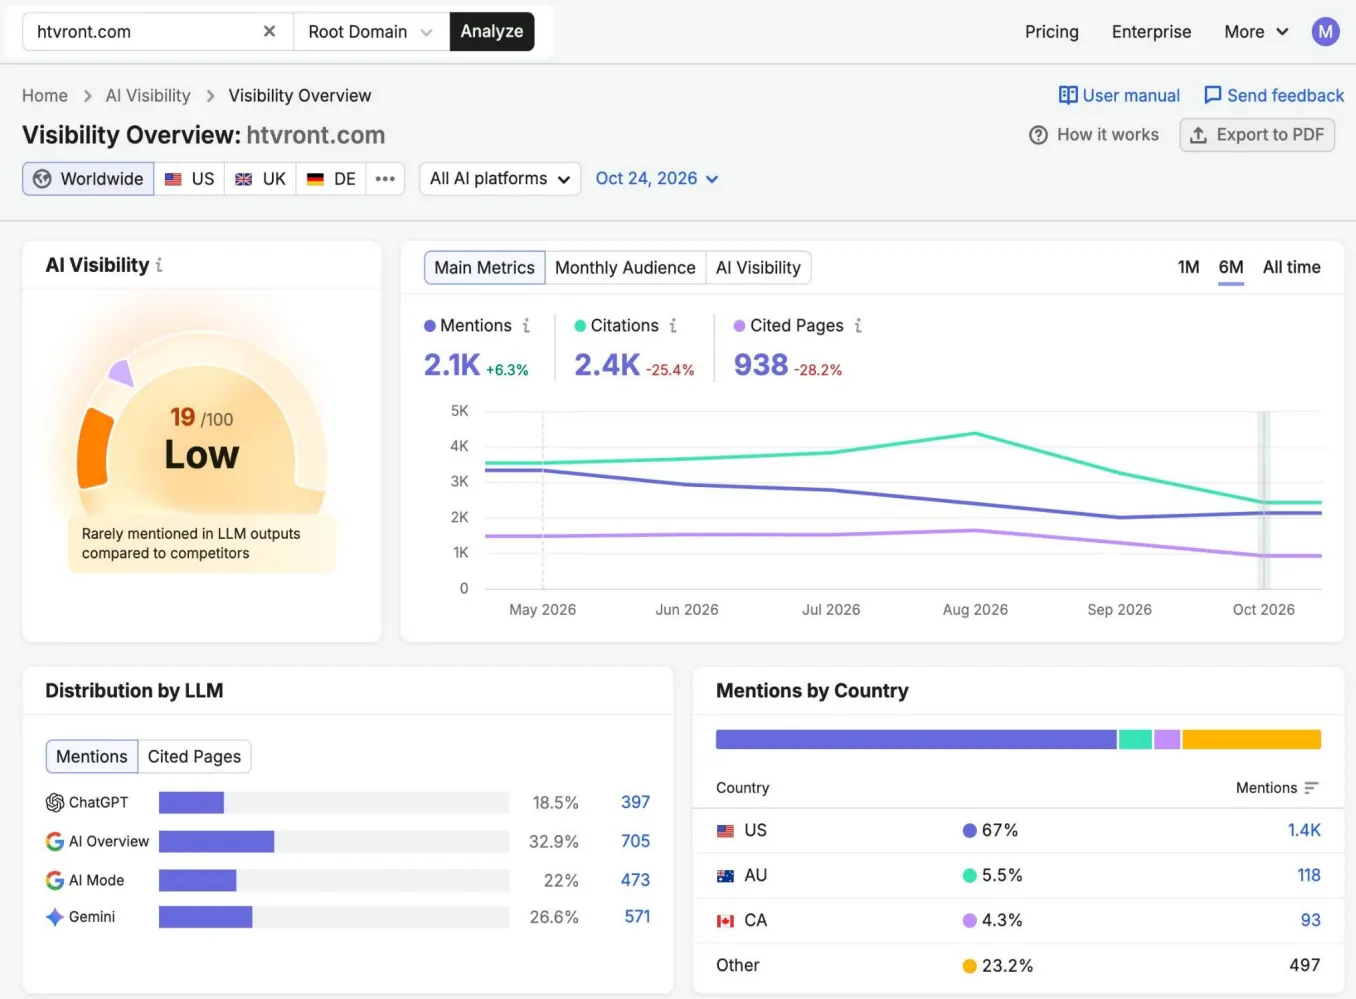Screen dimensions: 1356x999
Task: Click the Analyze button
Action: pos(492,32)
